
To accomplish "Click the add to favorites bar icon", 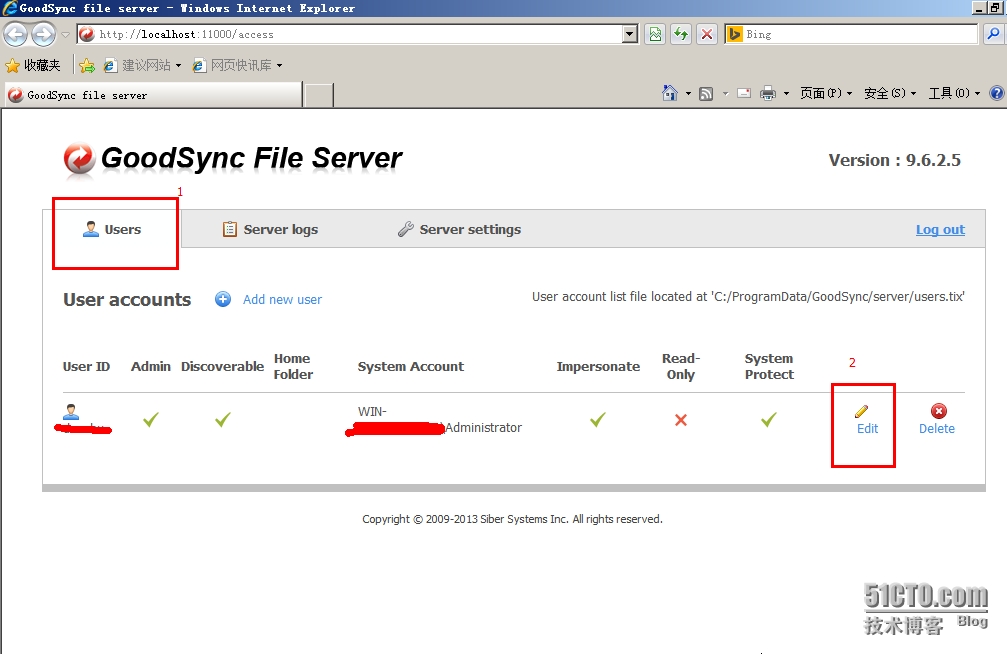I will (x=87, y=65).
